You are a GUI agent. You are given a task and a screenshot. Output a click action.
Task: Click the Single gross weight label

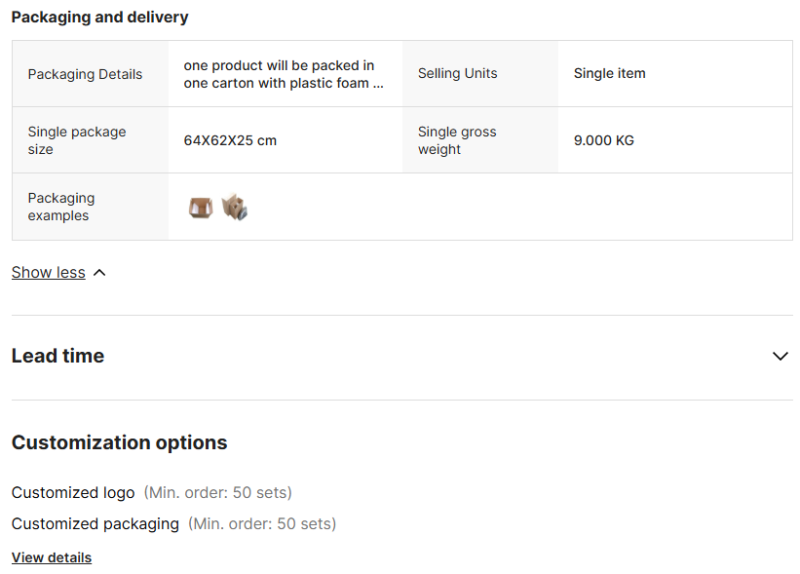coord(457,141)
